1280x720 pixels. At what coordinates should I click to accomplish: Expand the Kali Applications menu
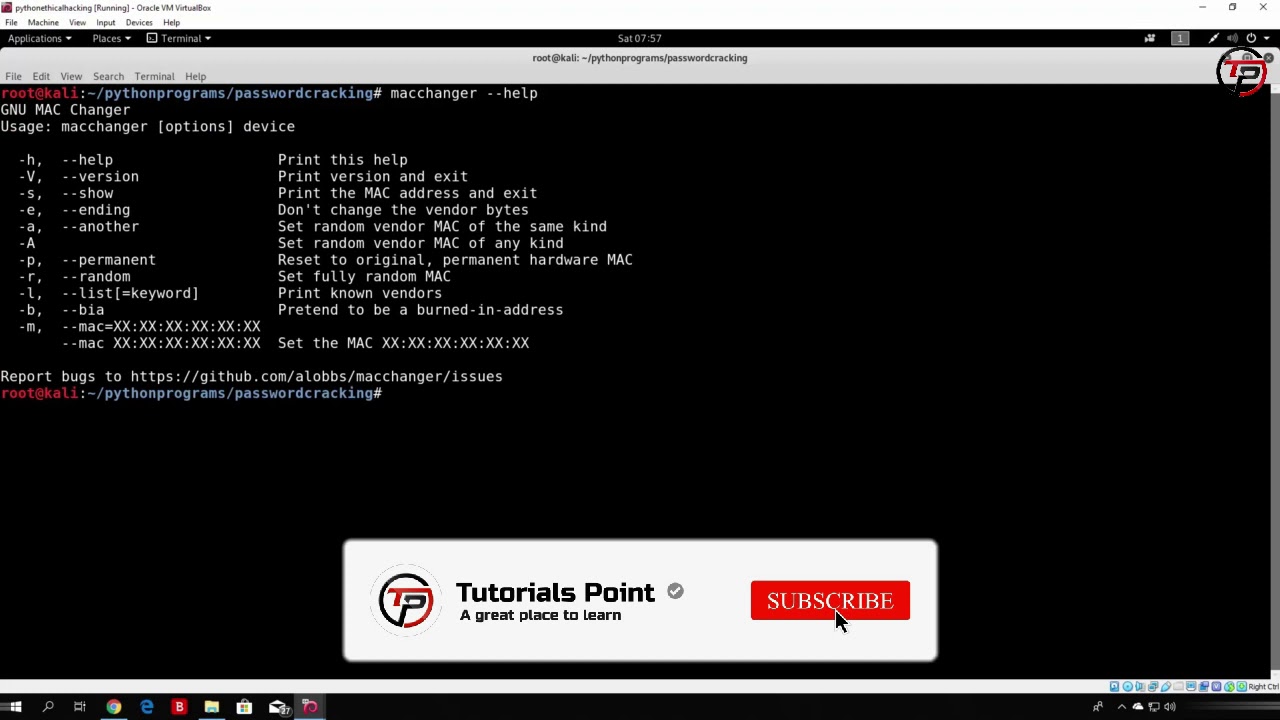point(39,38)
